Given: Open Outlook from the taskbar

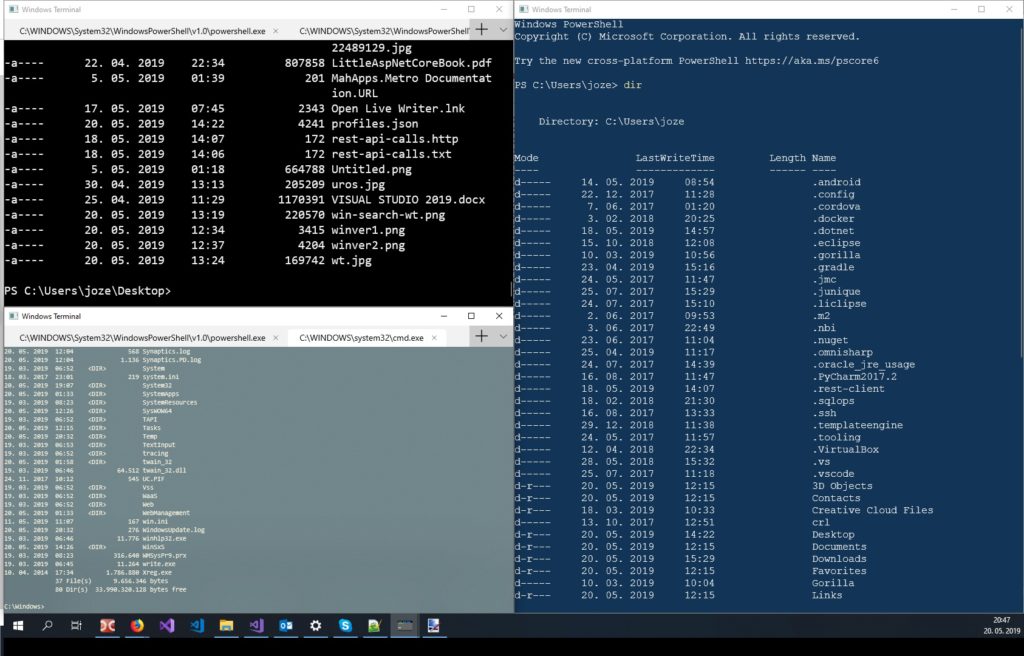Looking at the screenshot, I should (x=286, y=626).
